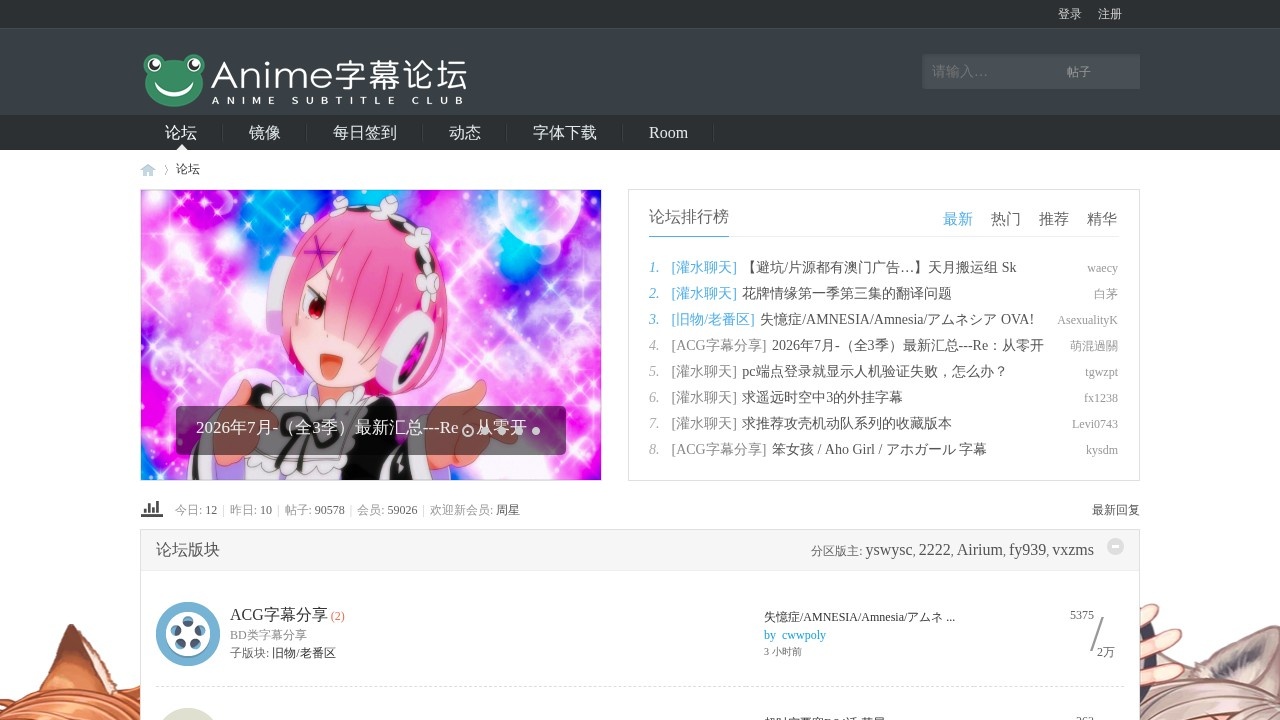
Task: Click the 登录 link
Action: pyautogui.click(x=1070, y=14)
